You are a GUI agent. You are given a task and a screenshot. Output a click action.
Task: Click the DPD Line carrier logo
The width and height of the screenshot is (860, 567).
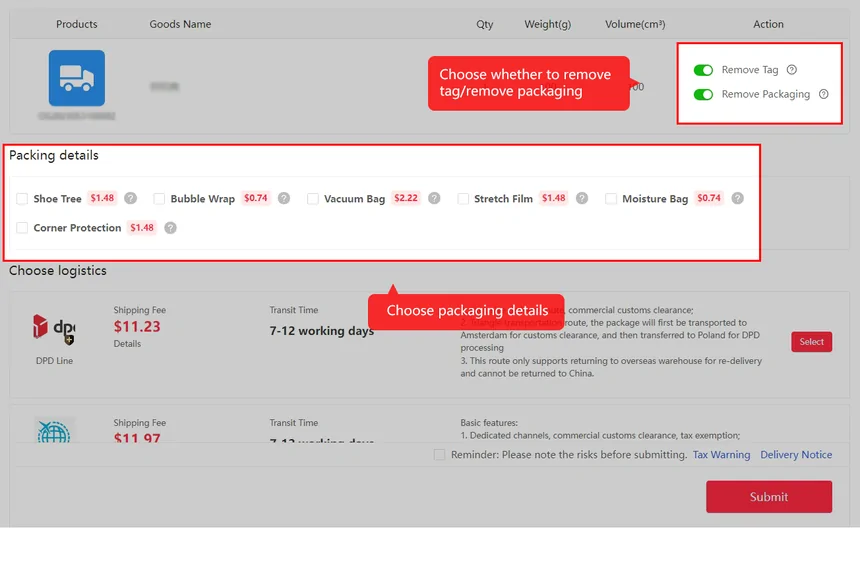(54, 330)
